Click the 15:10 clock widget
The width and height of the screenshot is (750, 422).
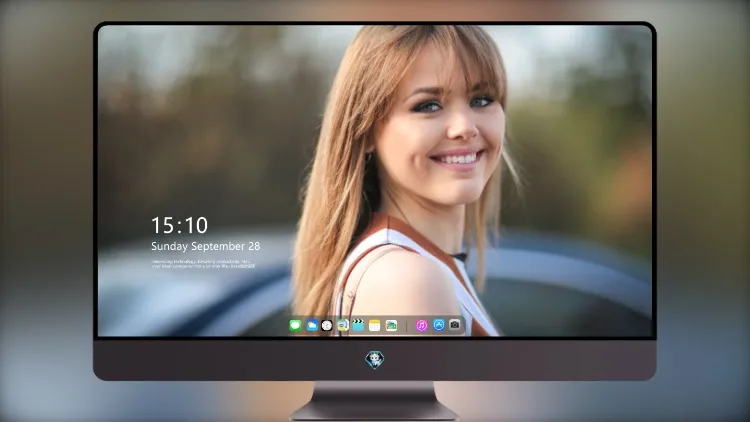(x=180, y=225)
